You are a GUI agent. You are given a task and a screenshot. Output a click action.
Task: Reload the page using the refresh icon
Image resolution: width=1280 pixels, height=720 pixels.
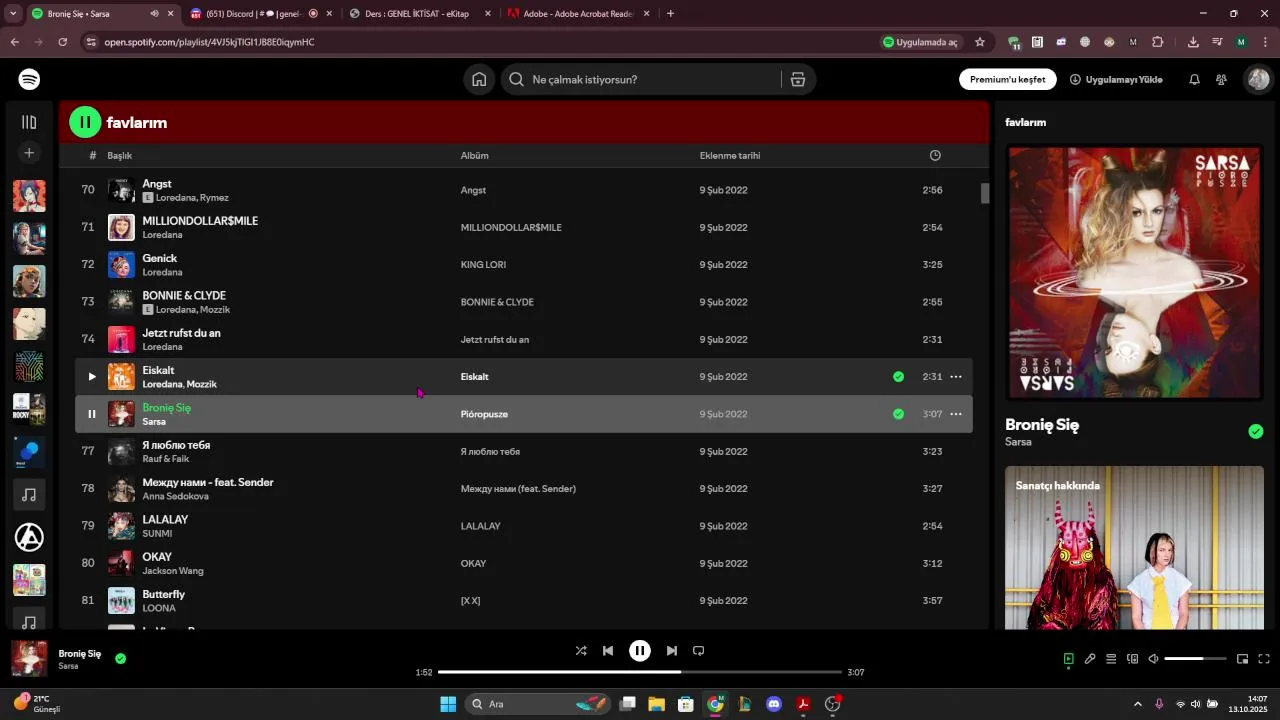(63, 42)
